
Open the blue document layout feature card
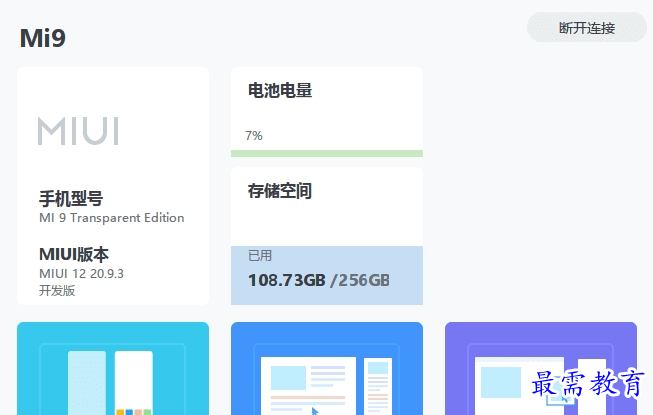[327, 368]
